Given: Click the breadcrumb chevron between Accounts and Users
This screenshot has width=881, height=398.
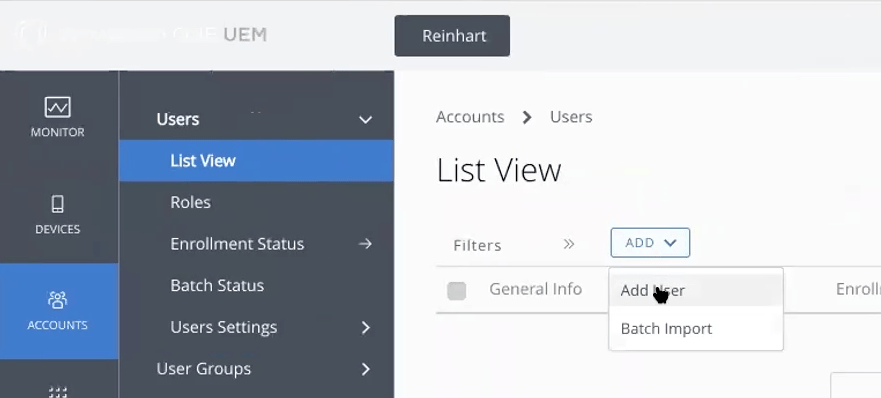Looking at the screenshot, I should (526, 117).
